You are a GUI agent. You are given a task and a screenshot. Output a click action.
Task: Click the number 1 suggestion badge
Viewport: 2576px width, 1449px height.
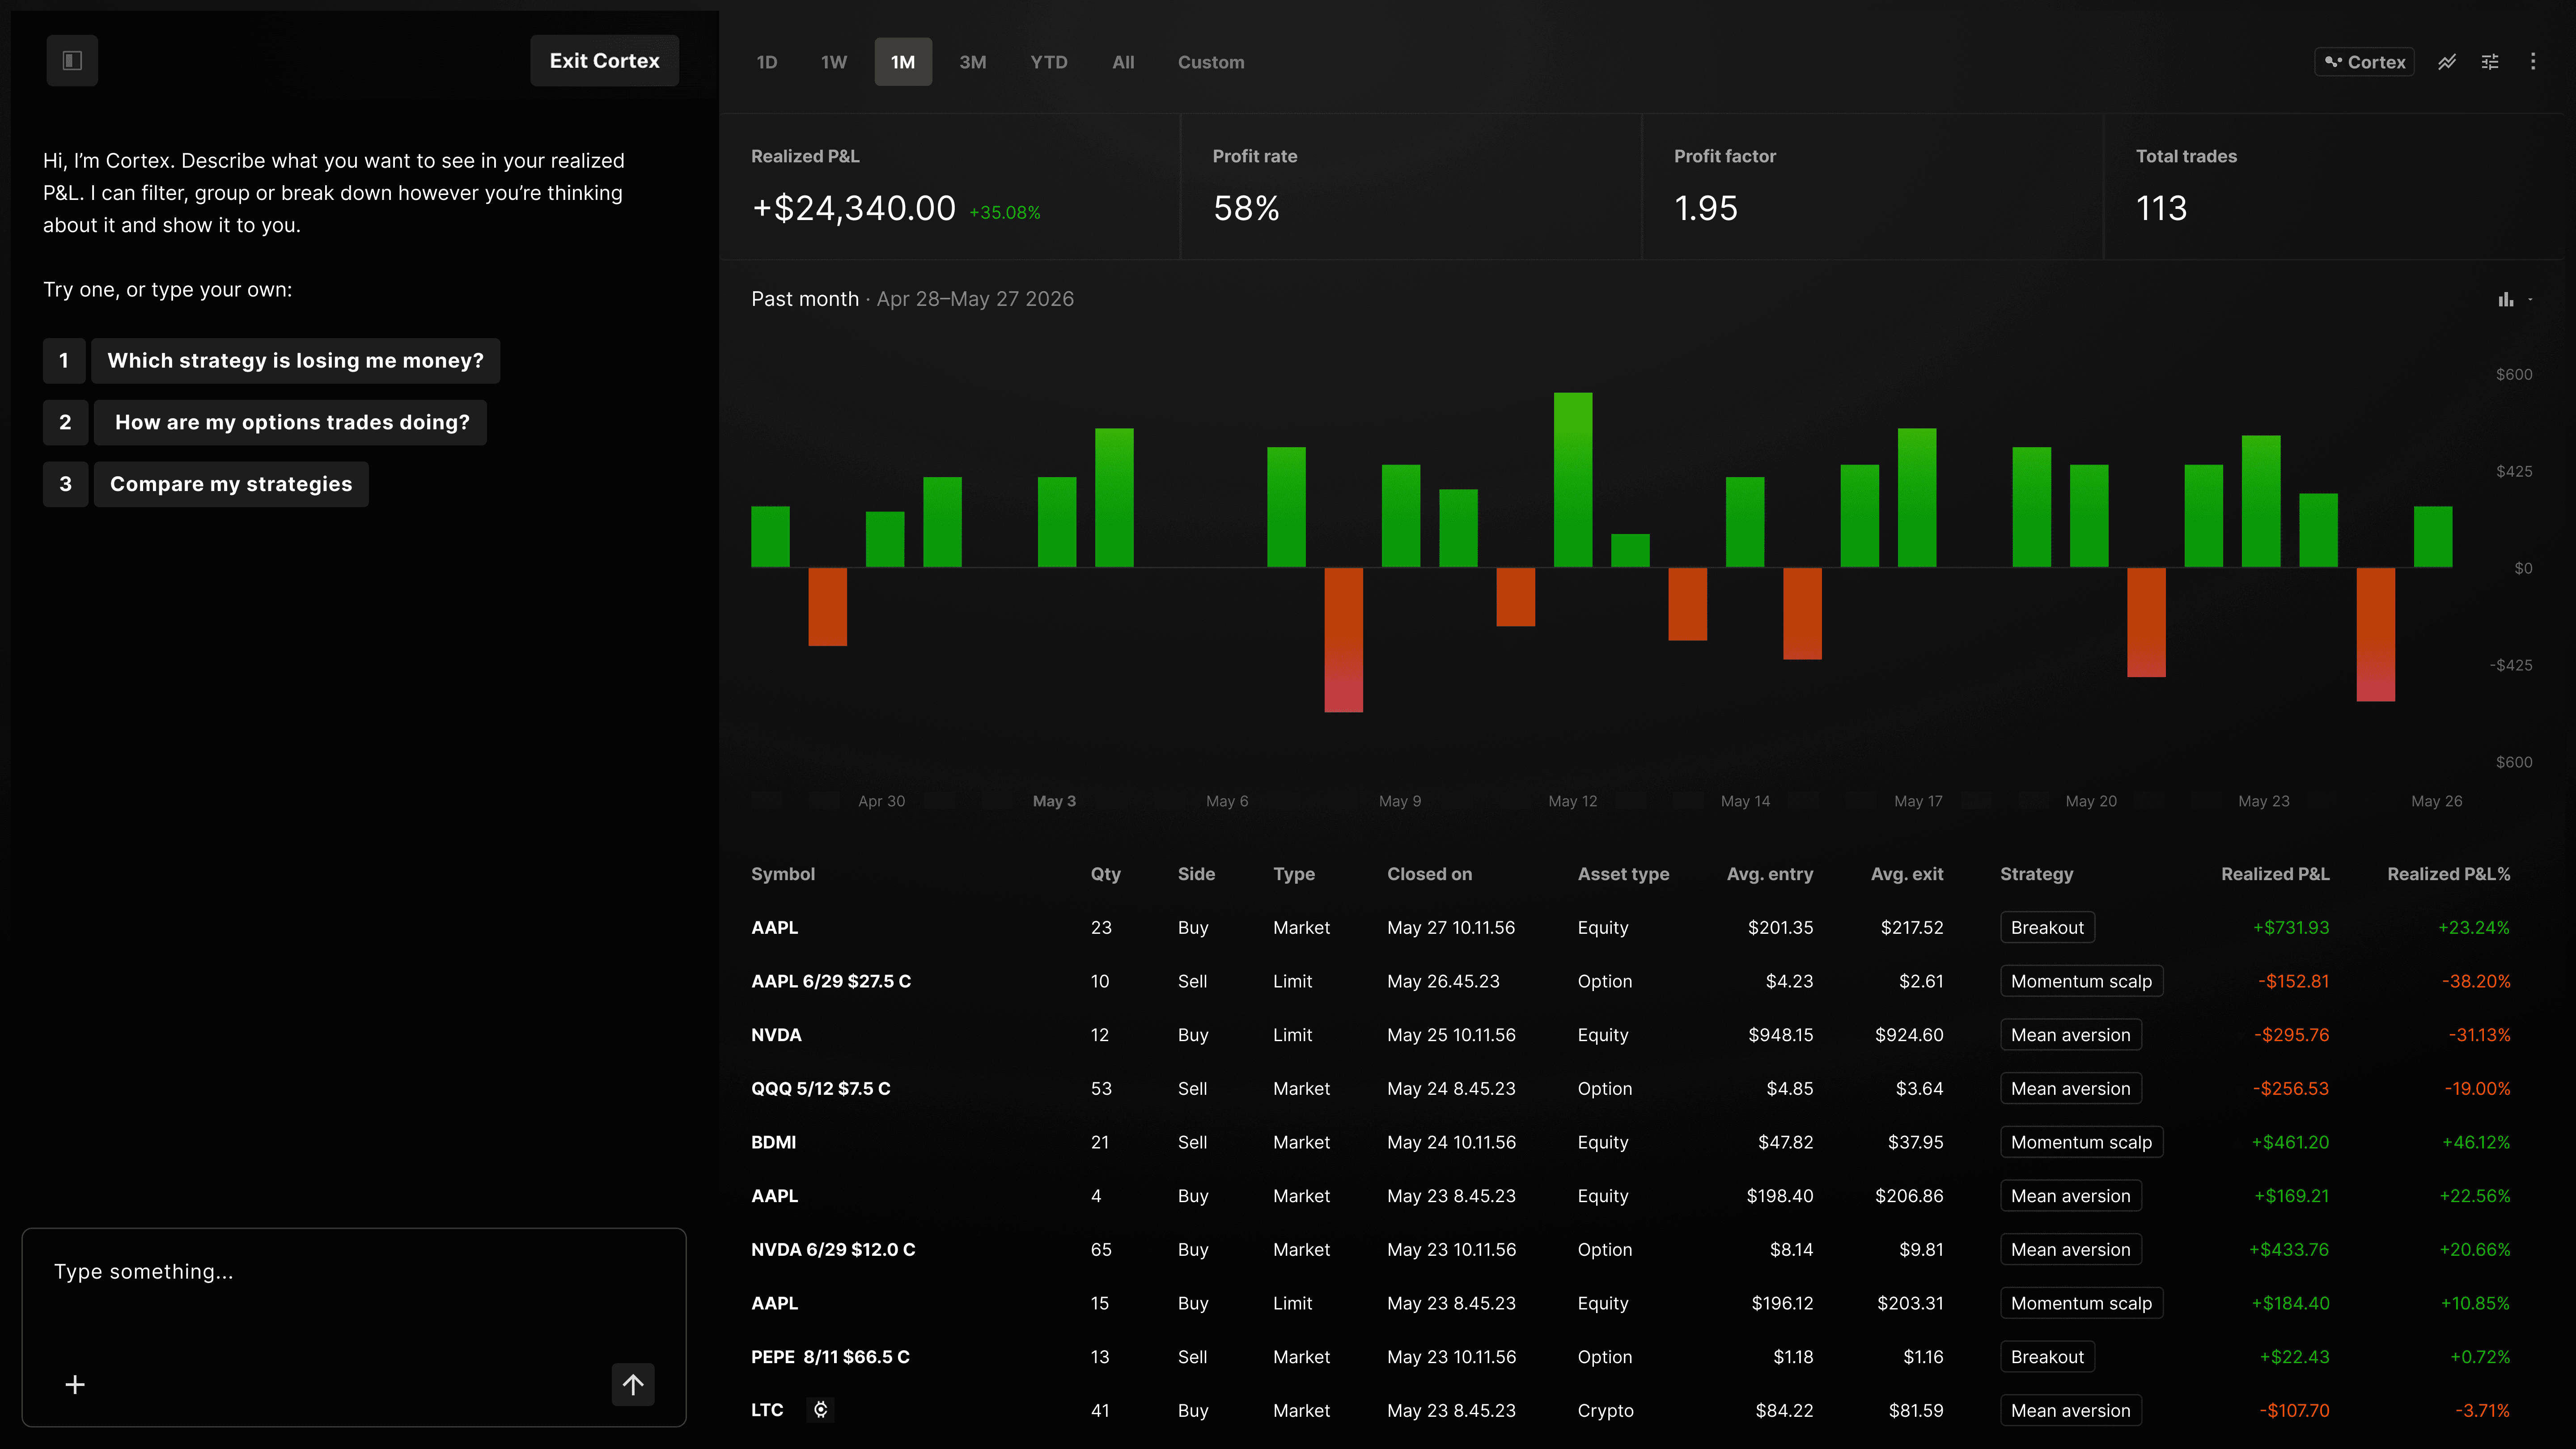[x=64, y=361]
